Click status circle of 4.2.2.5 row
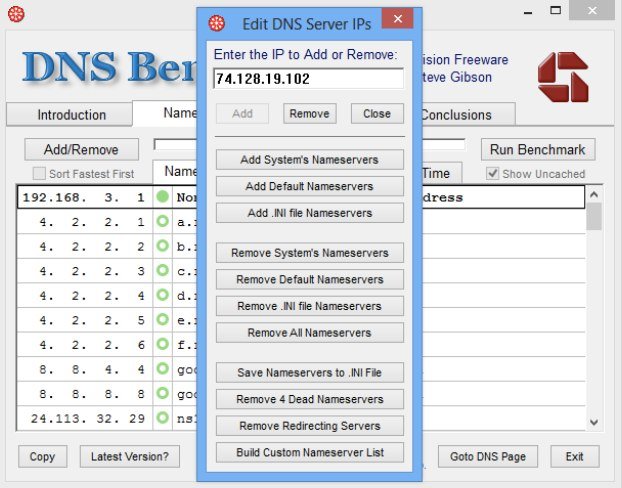This screenshot has height=488, width=622. pos(163,320)
